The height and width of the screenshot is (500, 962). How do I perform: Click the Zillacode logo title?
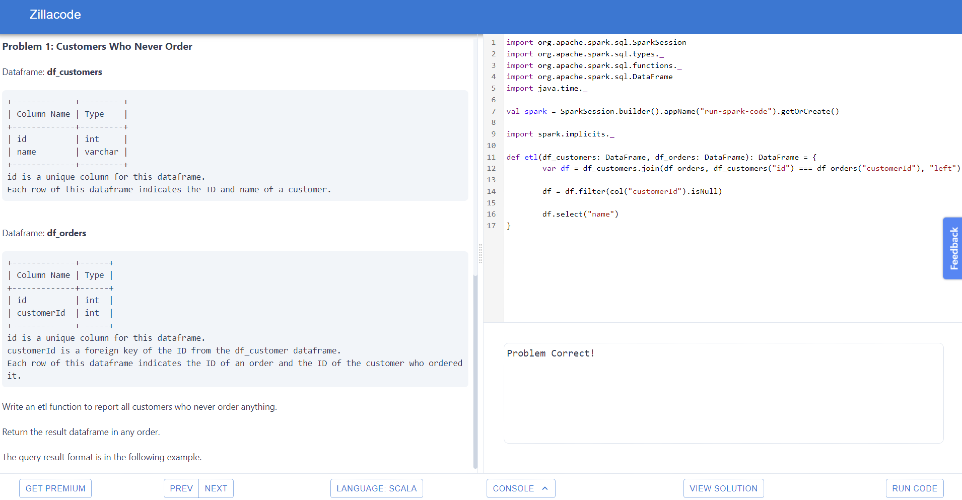[55, 15]
